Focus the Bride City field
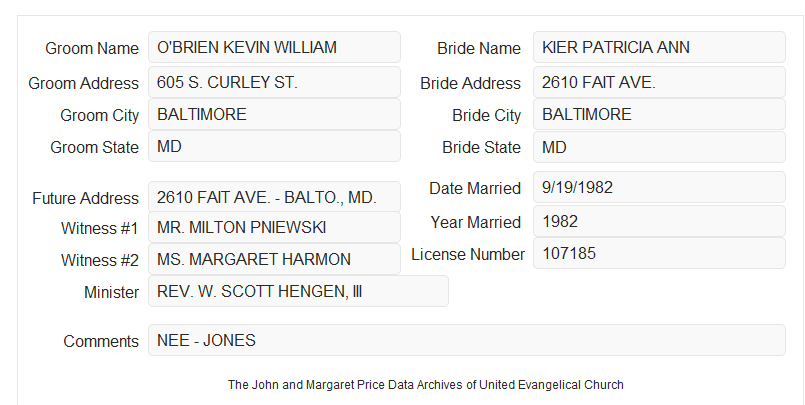The height and width of the screenshot is (405, 805). click(x=659, y=114)
